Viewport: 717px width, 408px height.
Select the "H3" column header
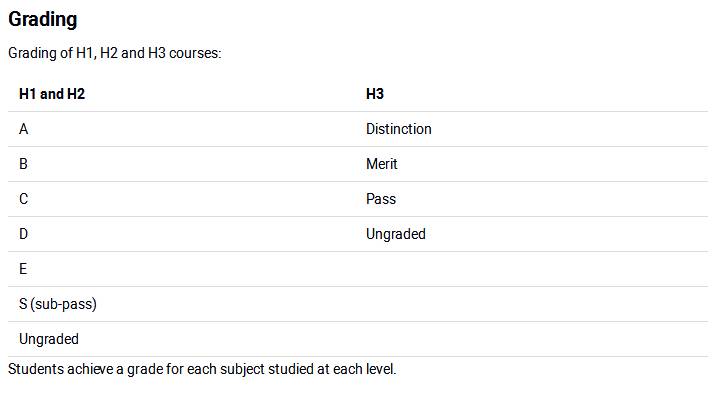click(x=375, y=94)
